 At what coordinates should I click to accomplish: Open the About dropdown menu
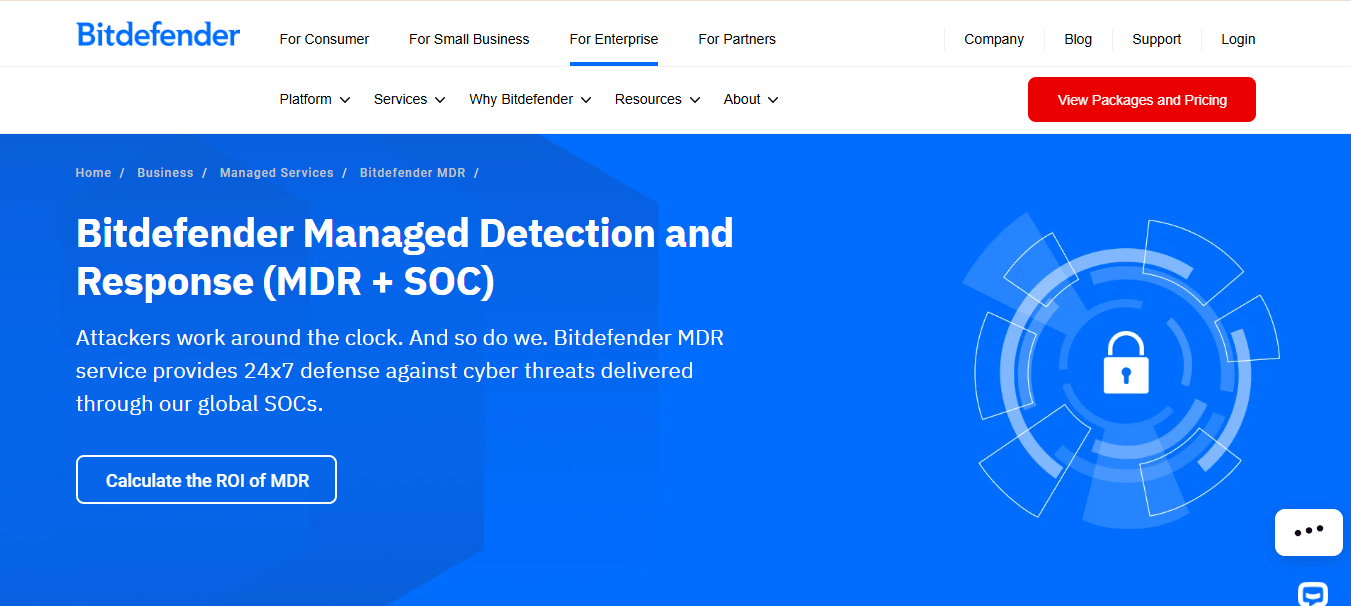(751, 99)
